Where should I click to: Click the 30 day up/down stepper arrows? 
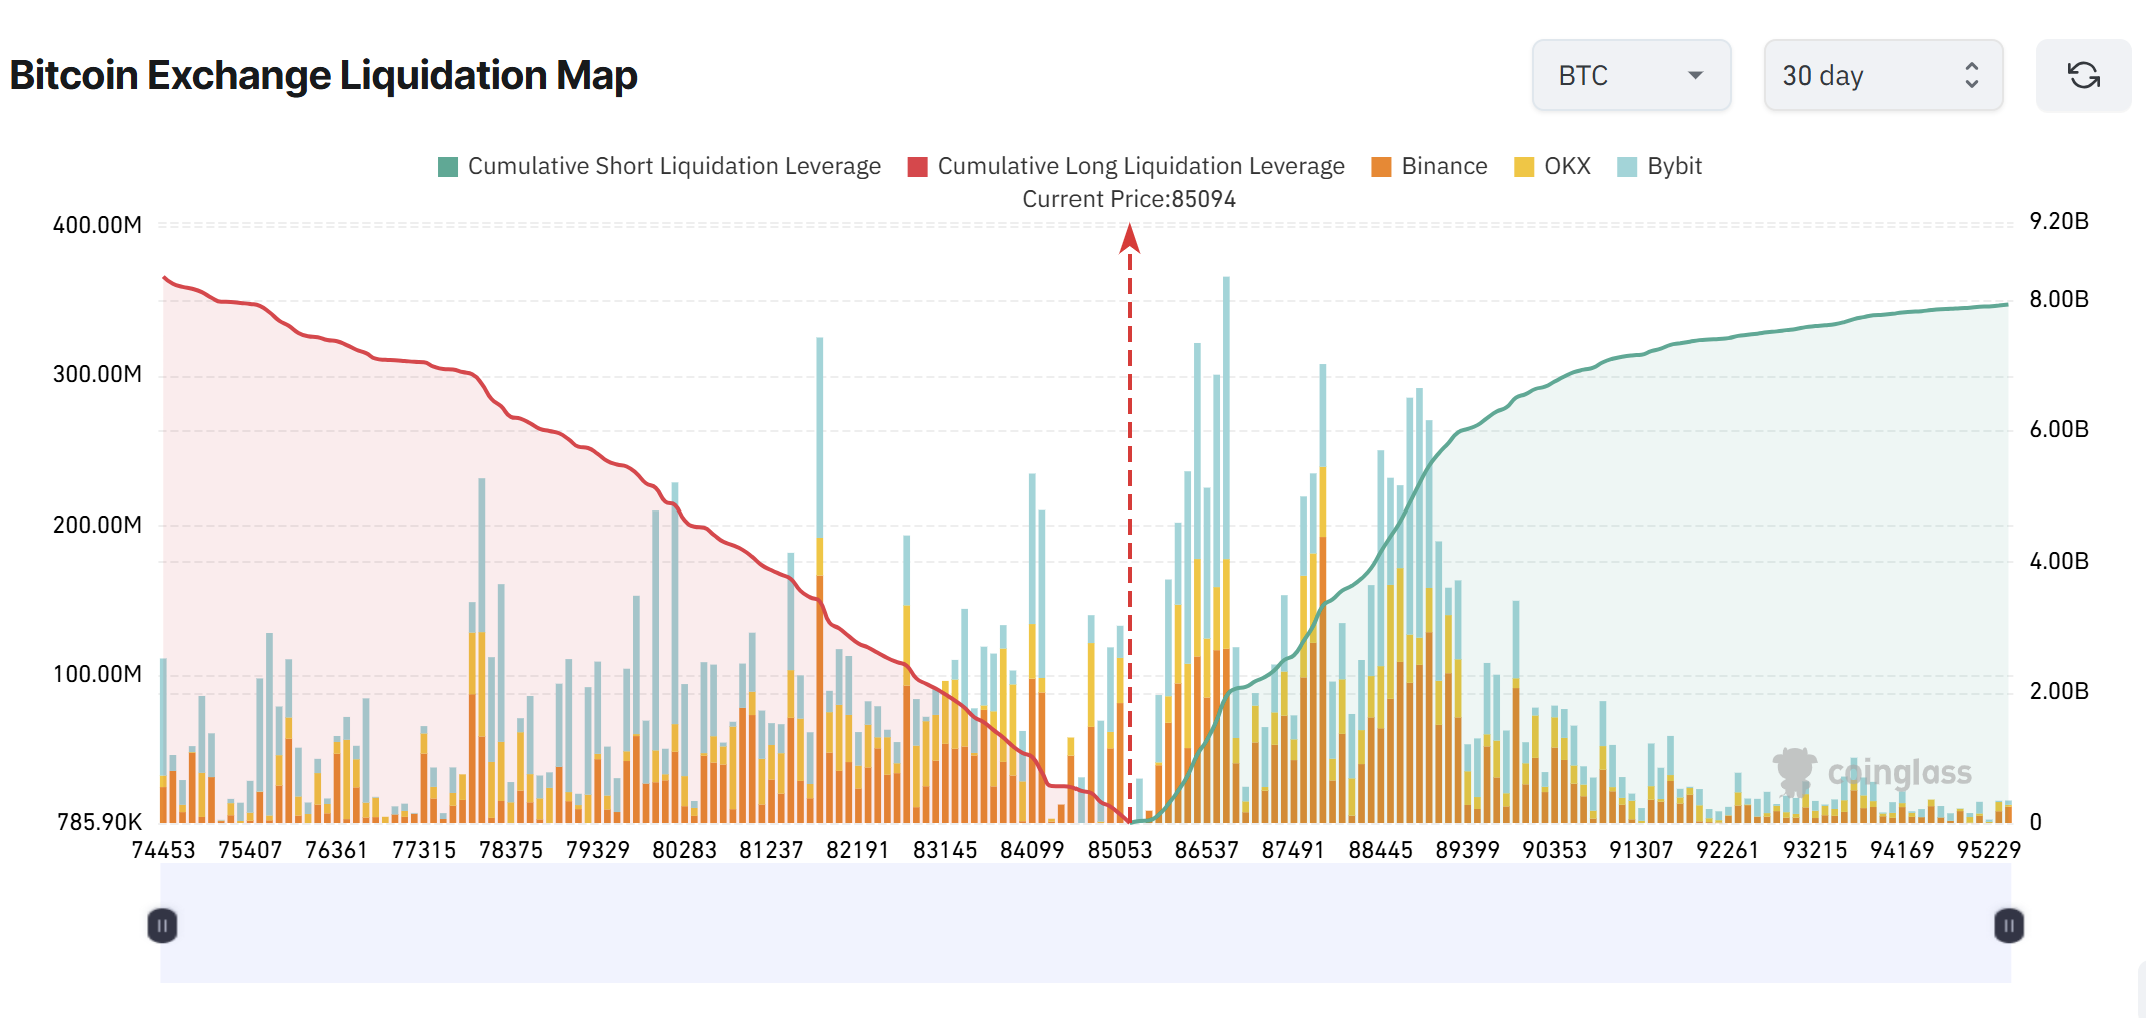tap(1971, 76)
